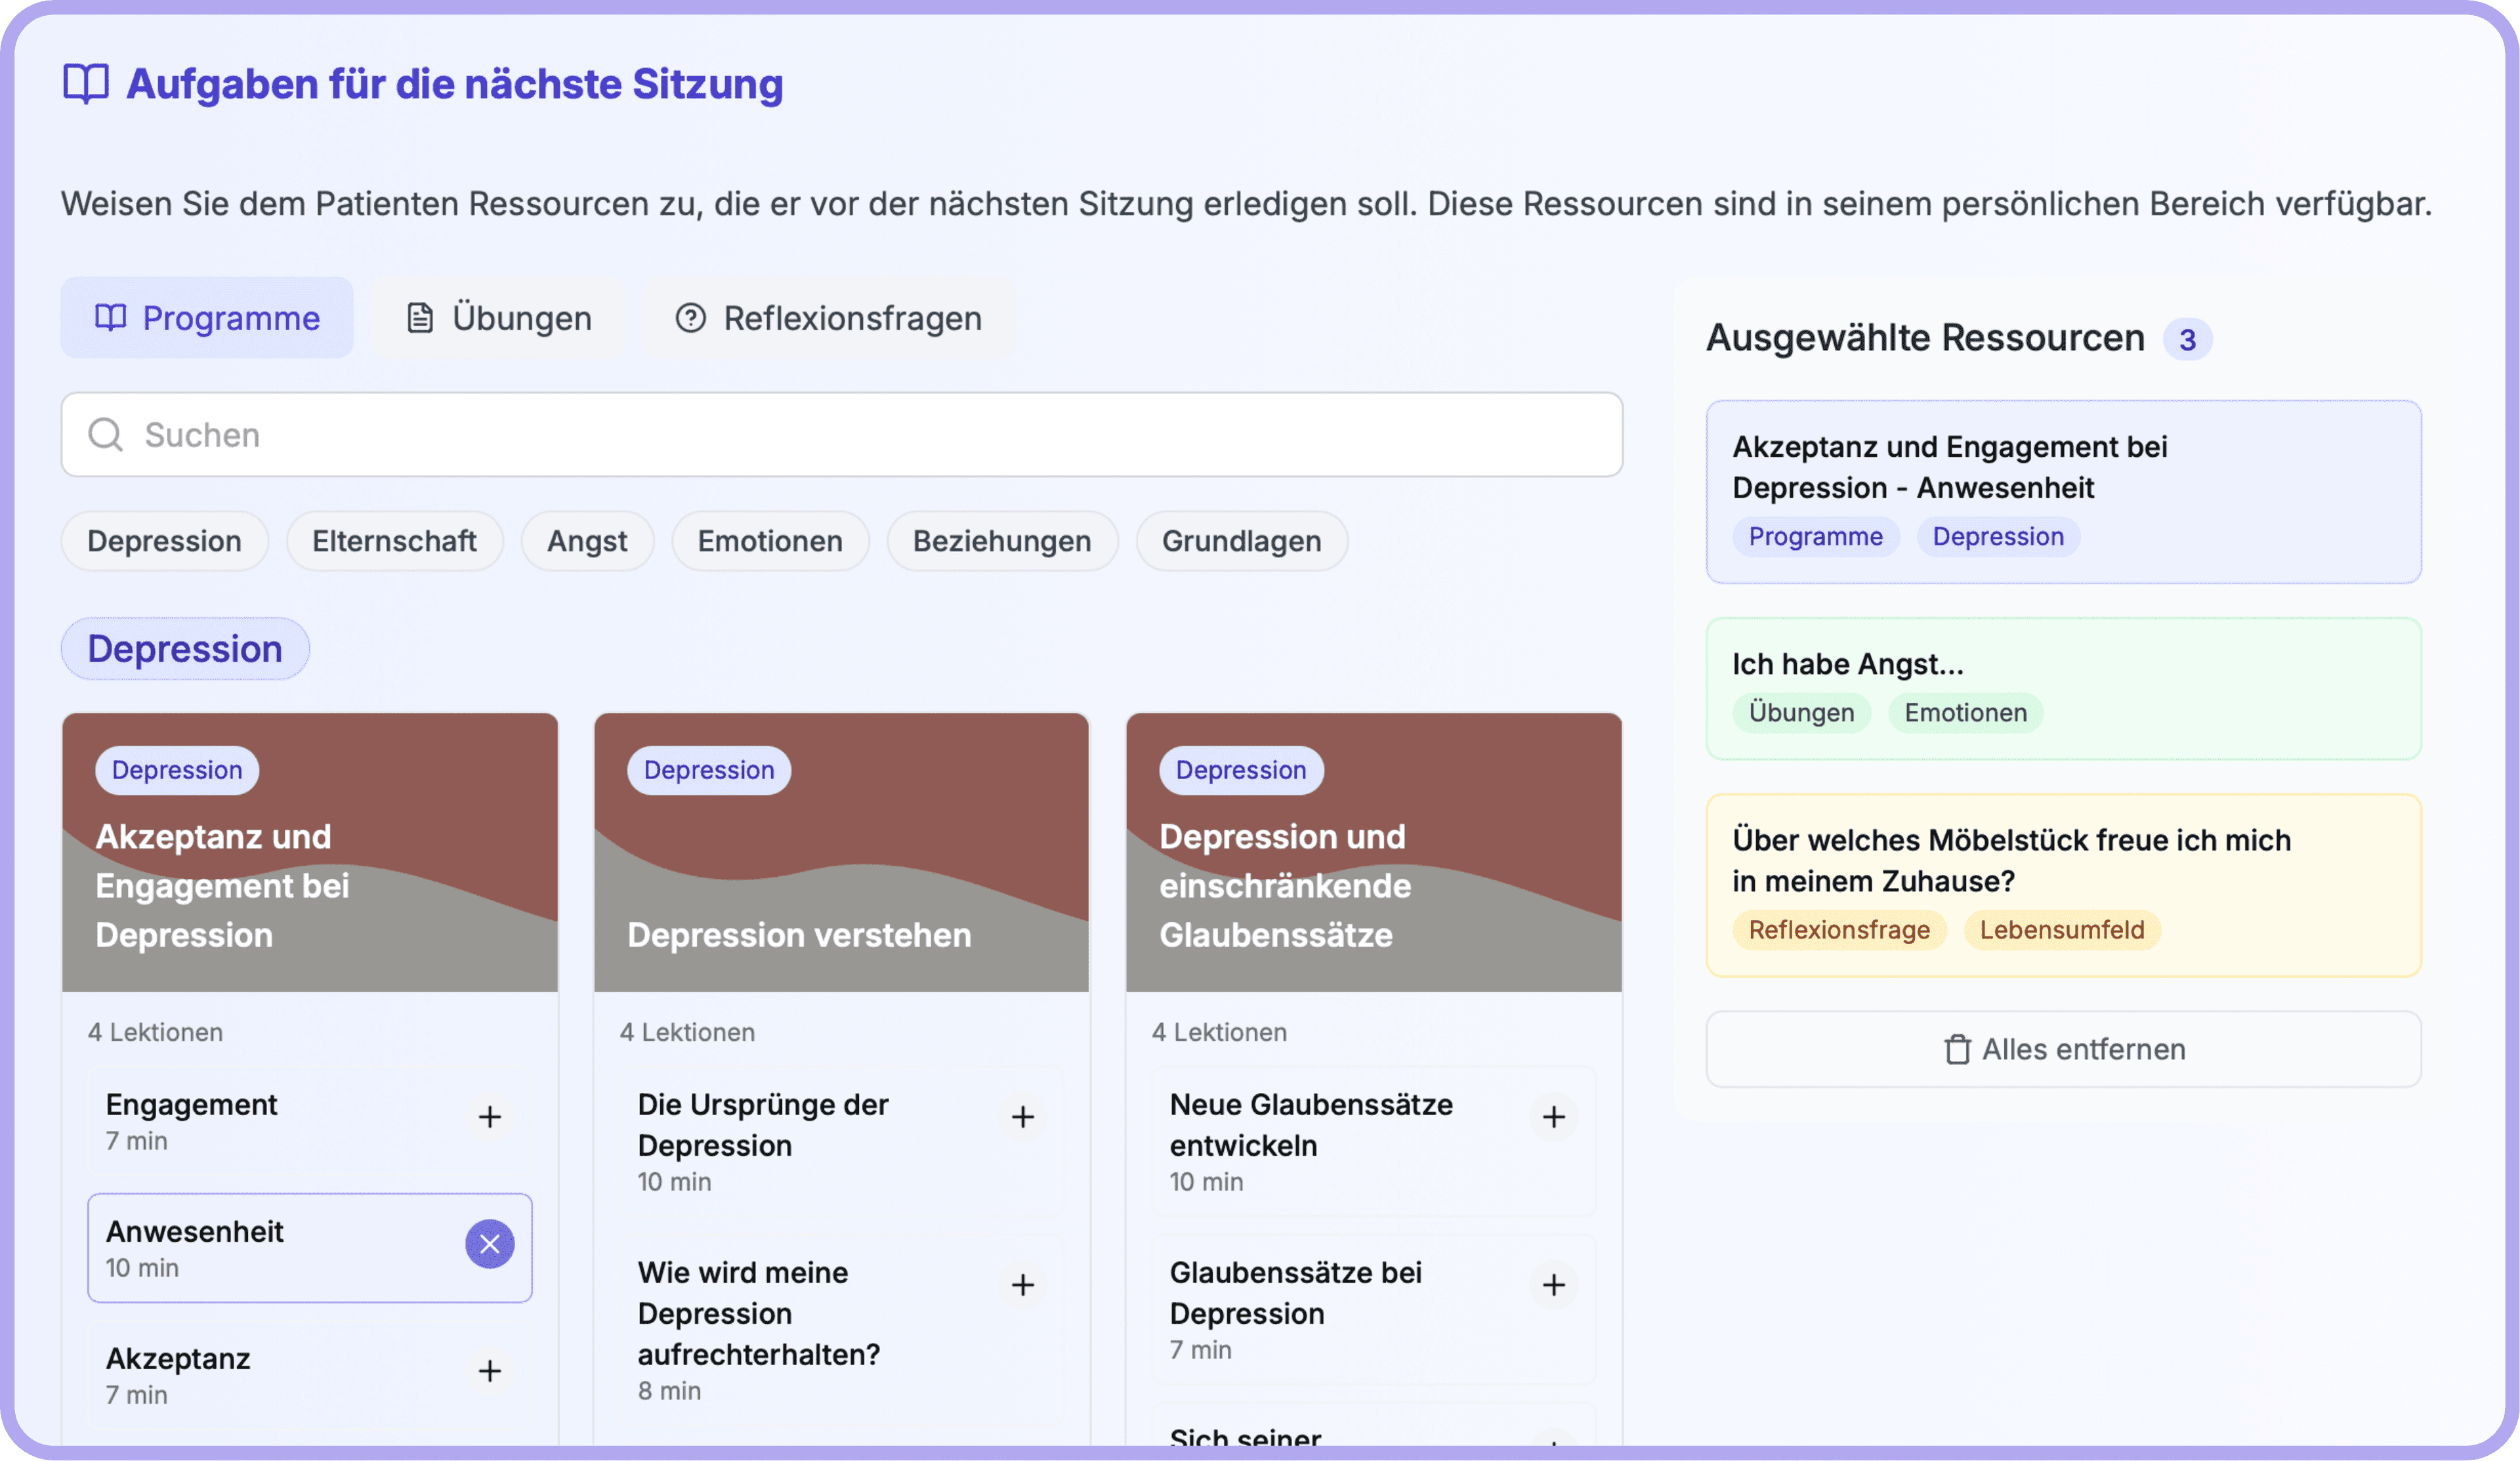The width and height of the screenshot is (2520, 1461).
Task: Add the Akzeptanz lesson with plus icon
Action: (489, 1371)
